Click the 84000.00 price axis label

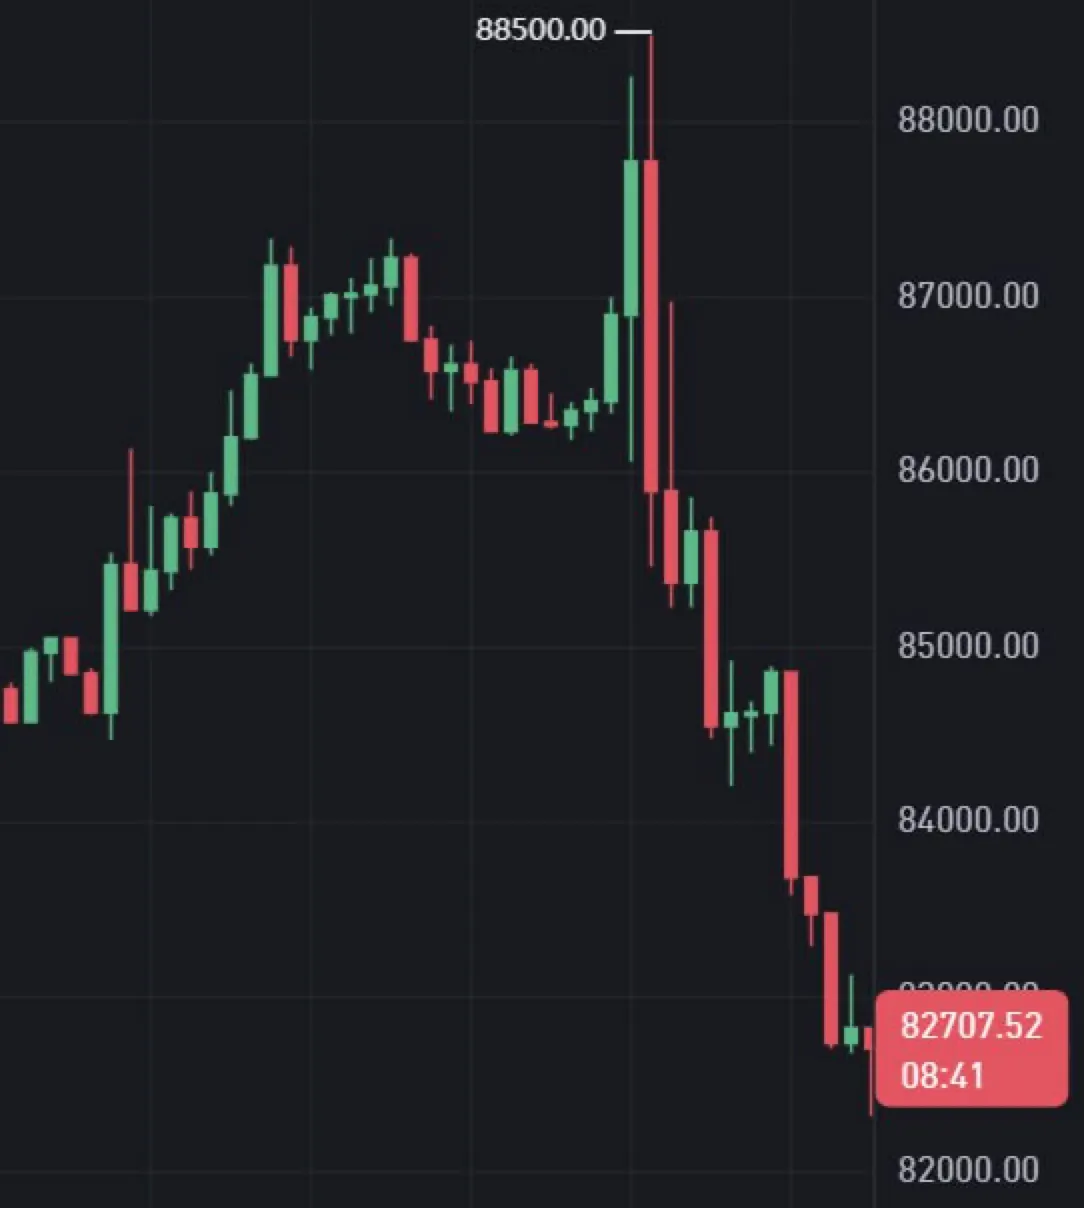click(968, 820)
